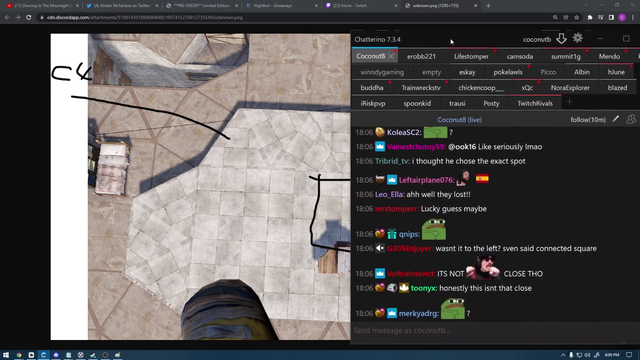Click the pencil edit icon beside follow(10m)
This screenshot has height=360, width=640.
pyautogui.click(x=616, y=119)
